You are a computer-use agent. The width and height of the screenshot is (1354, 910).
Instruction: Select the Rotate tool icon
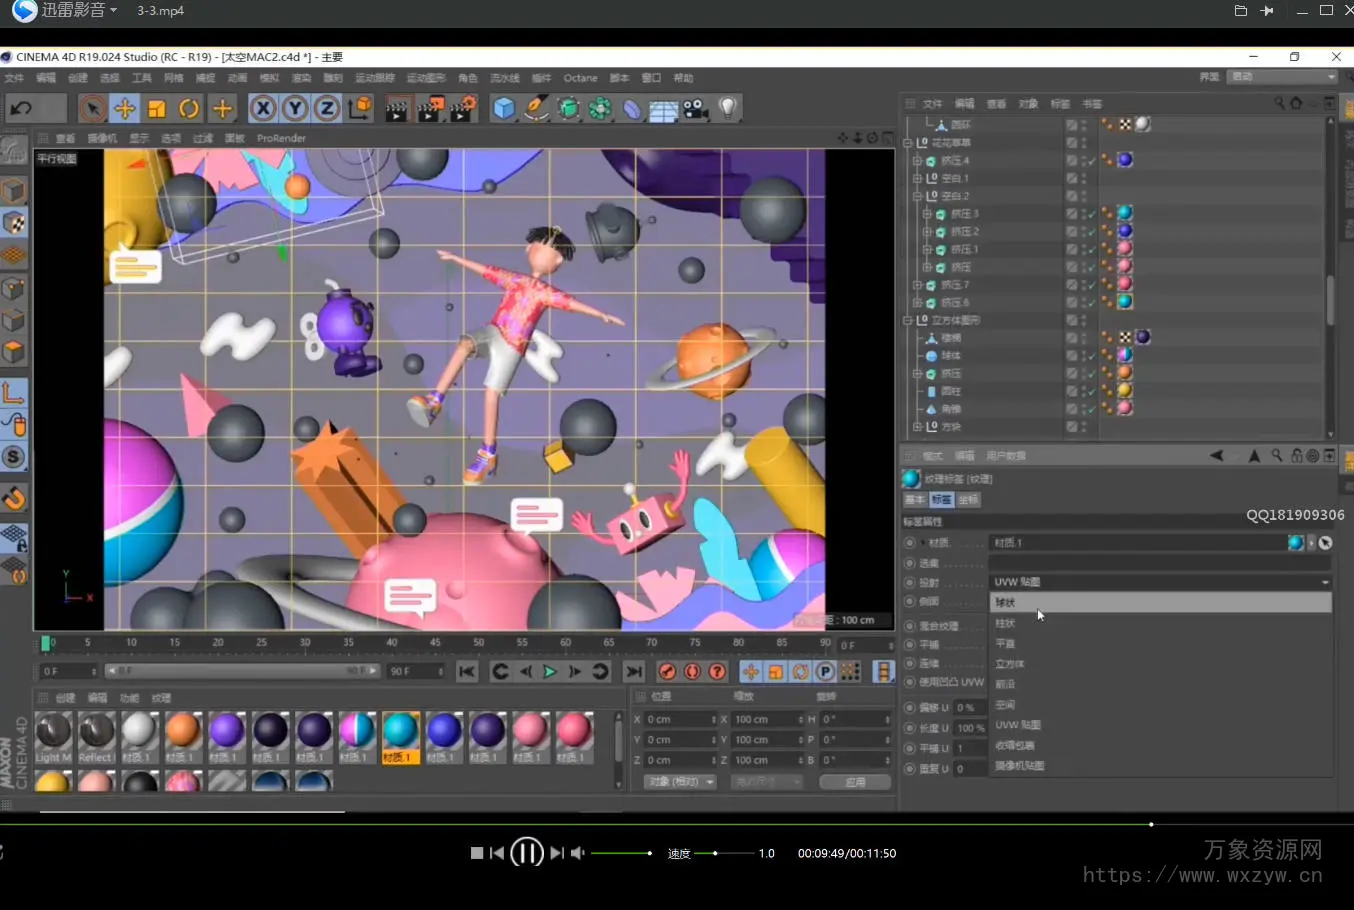coord(189,108)
